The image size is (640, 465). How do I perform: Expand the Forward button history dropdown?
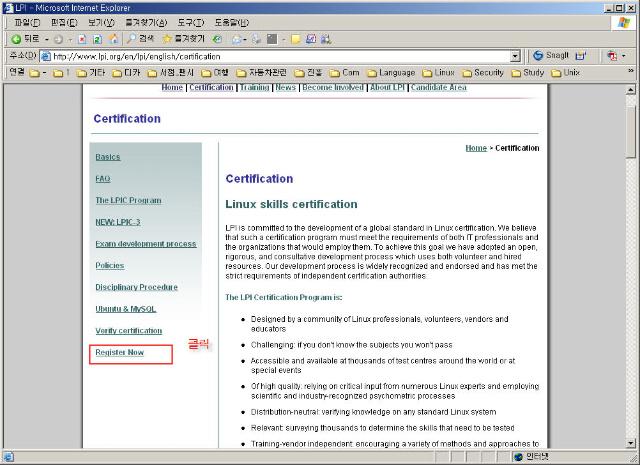(x=70, y=40)
